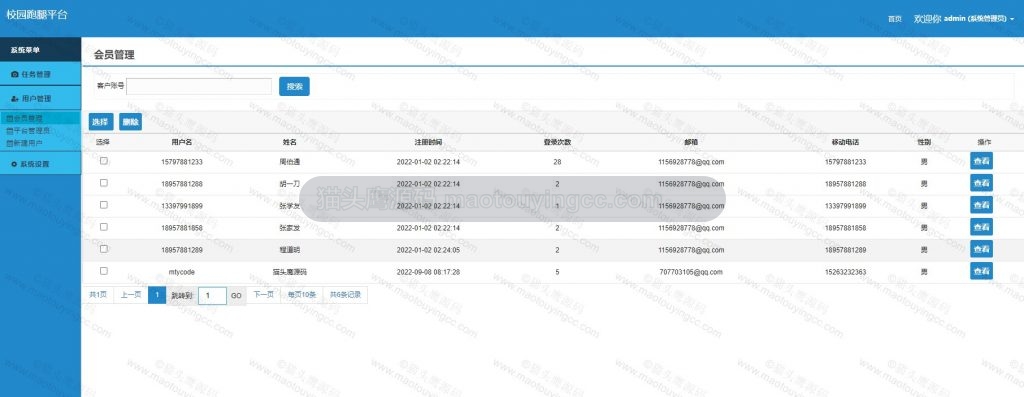Click username cell 15797881233
Screen dimensions: 1024x397
pyautogui.click(x=182, y=162)
